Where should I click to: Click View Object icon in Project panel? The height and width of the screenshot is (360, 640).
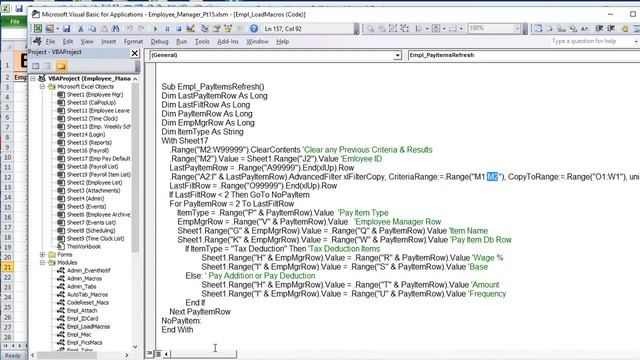point(48,66)
